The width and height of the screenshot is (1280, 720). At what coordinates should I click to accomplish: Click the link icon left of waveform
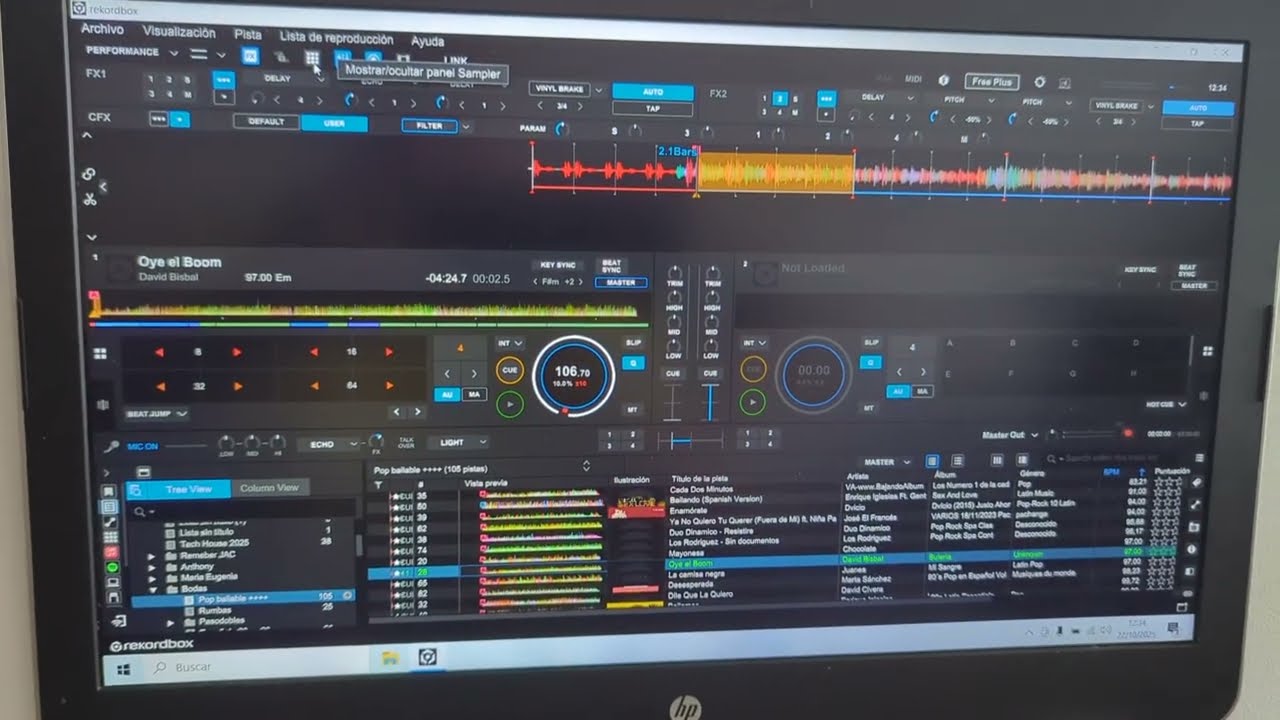pyautogui.click(x=88, y=174)
